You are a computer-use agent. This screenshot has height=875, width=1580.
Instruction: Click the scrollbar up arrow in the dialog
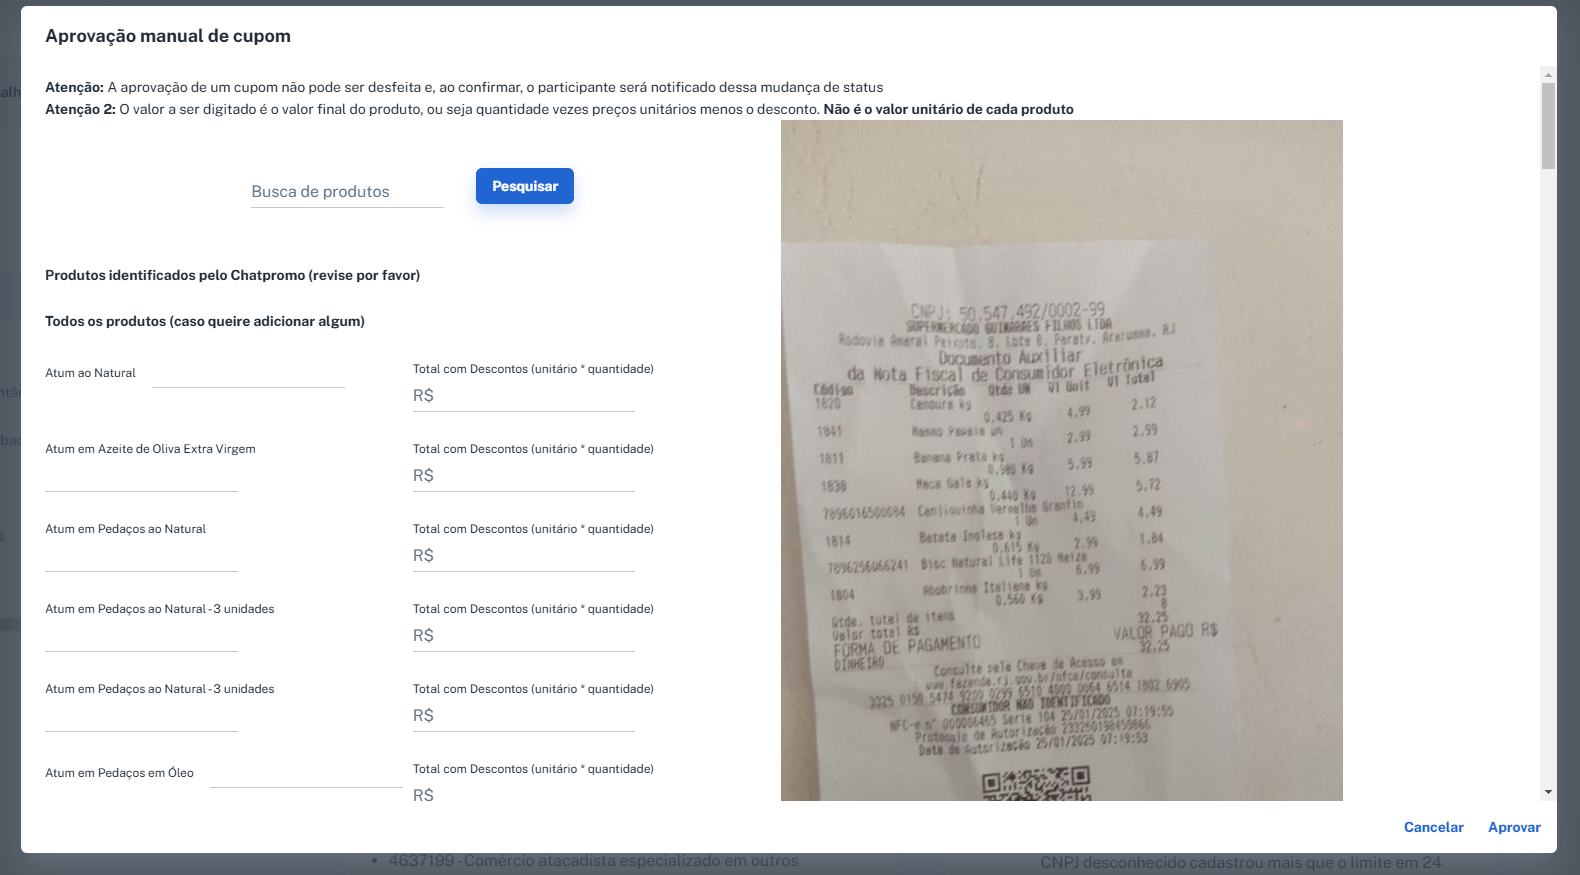1548,75
